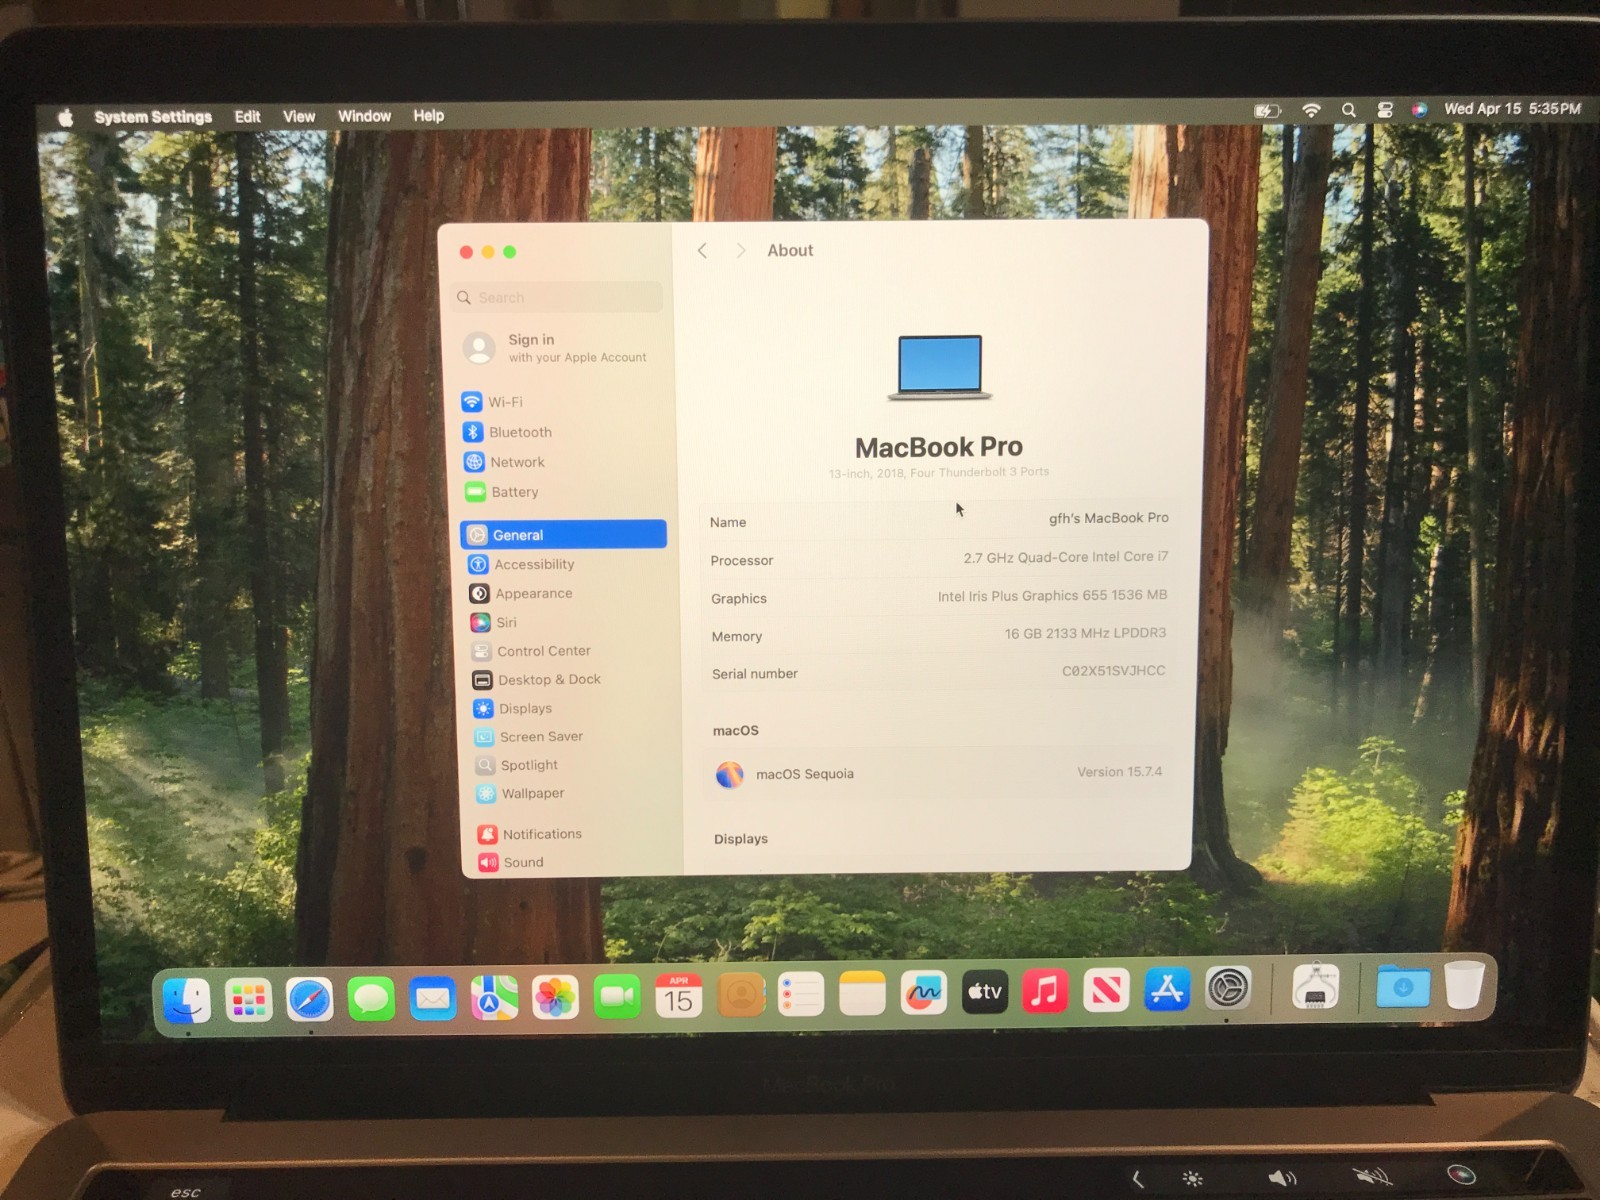Launch Safari from the Dock
The height and width of the screenshot is (1200, 1600).
pyautogui.click(x=310, y=999)
